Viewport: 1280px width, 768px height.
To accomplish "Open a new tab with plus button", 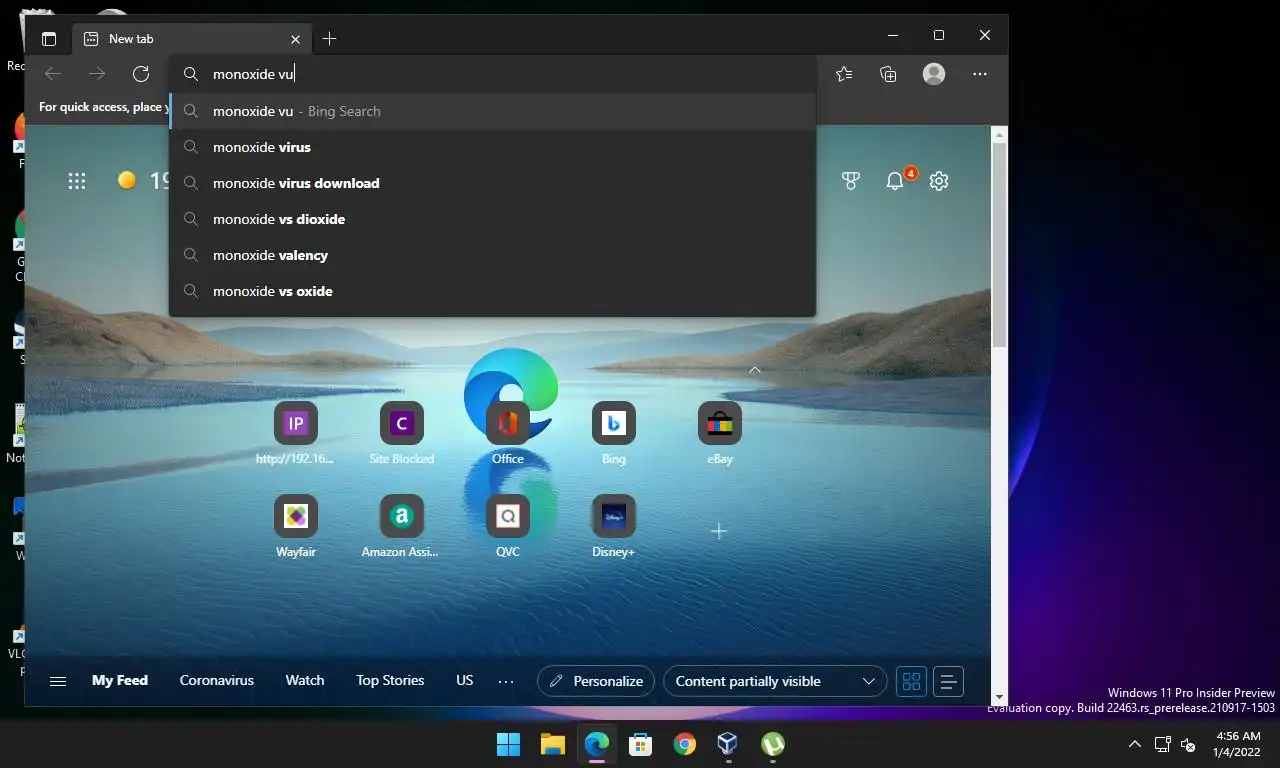I will (x=329, y=39).
